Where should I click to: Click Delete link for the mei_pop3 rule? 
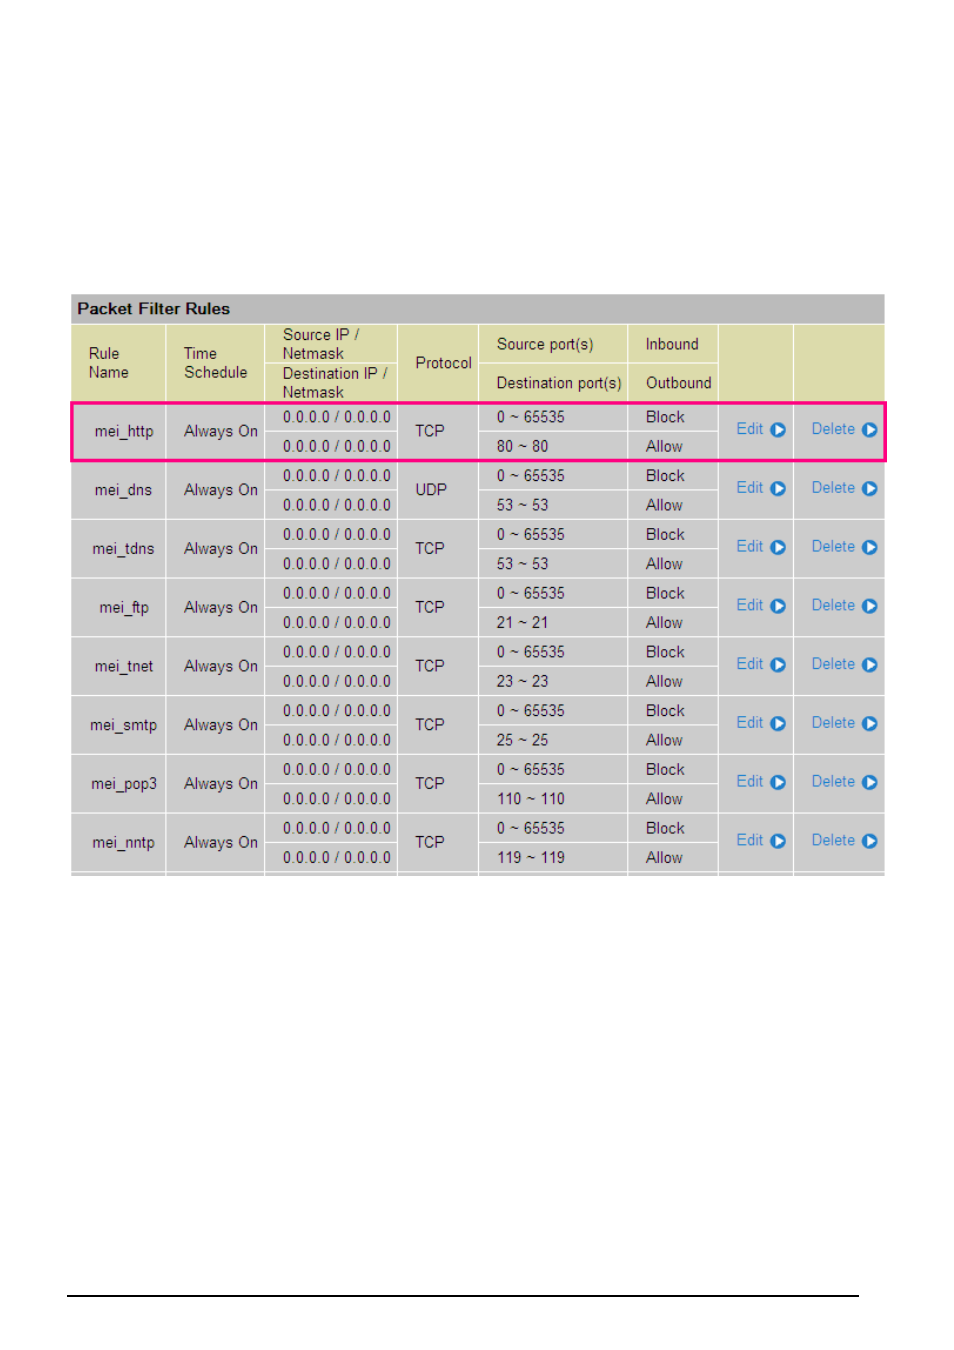tap(833, 782)
